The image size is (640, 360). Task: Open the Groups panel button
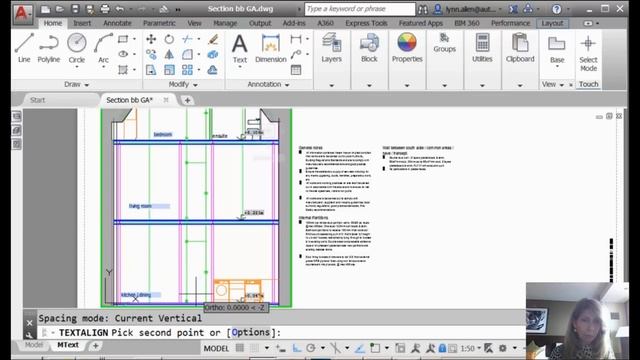coord(444,43)
